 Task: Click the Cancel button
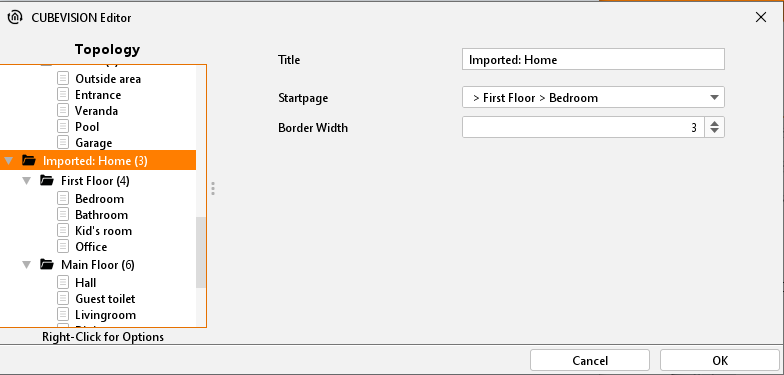(590, 360)
